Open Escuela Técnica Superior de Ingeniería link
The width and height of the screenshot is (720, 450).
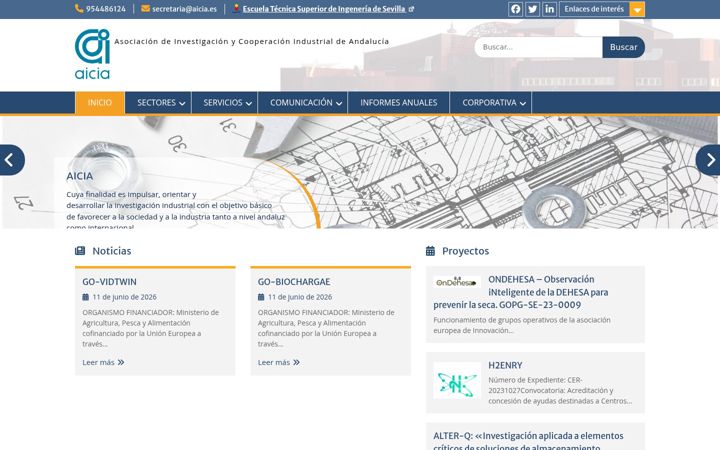(x=324, y=9)
